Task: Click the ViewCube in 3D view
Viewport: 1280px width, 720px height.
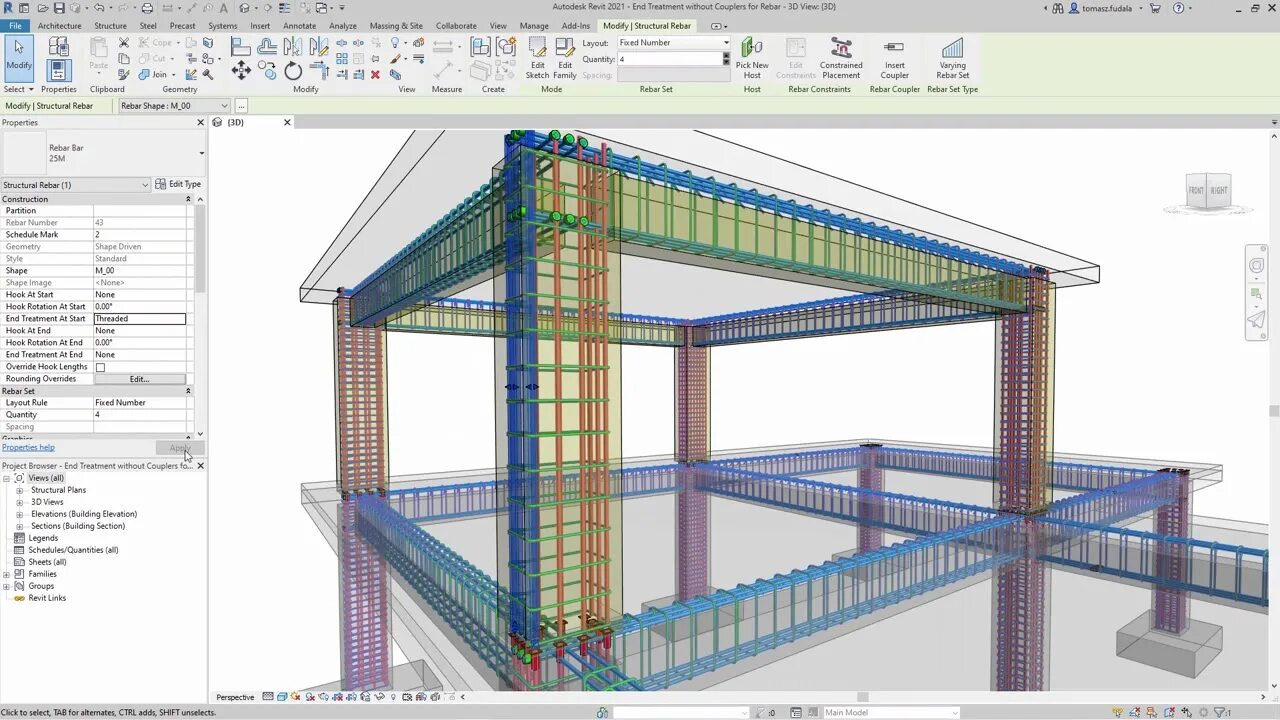Action: coord(1207,190)
